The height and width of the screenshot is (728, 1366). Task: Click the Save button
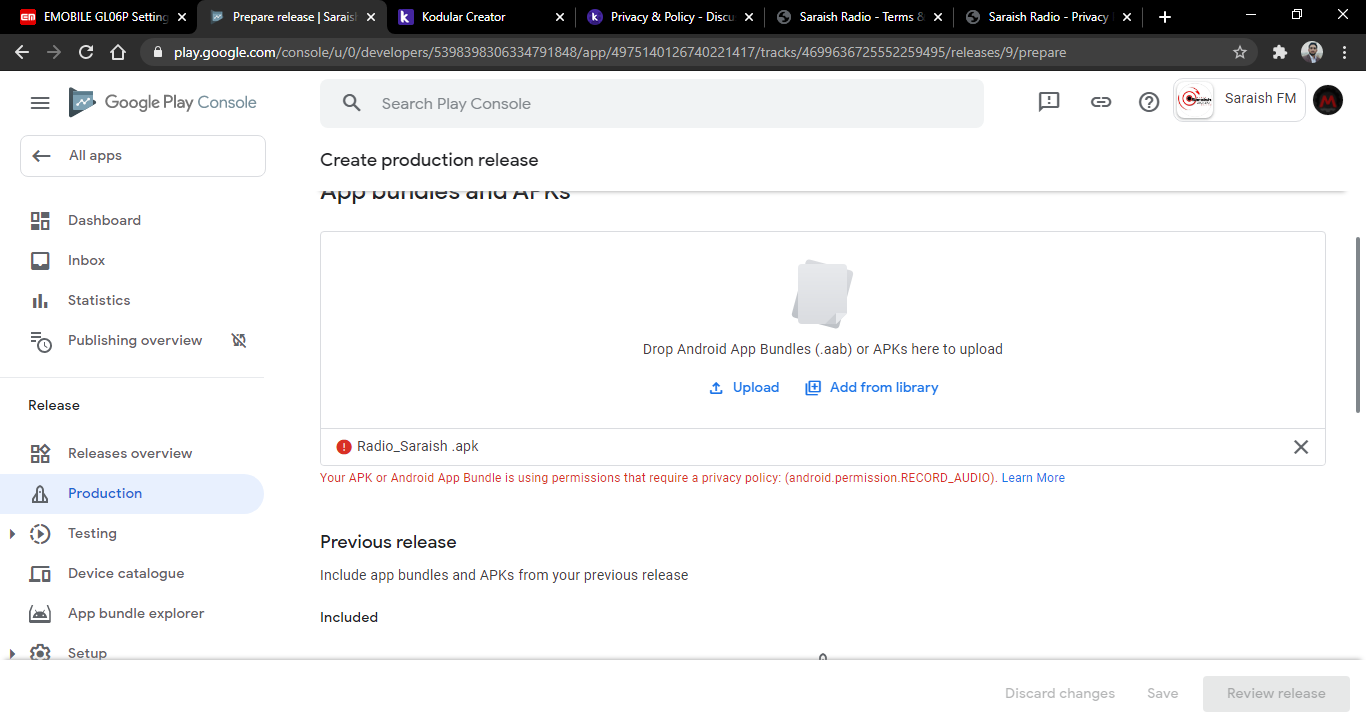tap(1163, 693)
